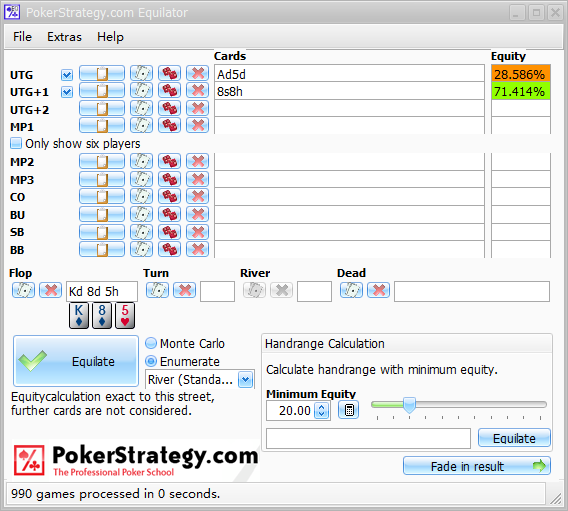The height and width of the screenshot is (511, 568).
Task: Clear the Flop cards
Action: coord(50,290)
